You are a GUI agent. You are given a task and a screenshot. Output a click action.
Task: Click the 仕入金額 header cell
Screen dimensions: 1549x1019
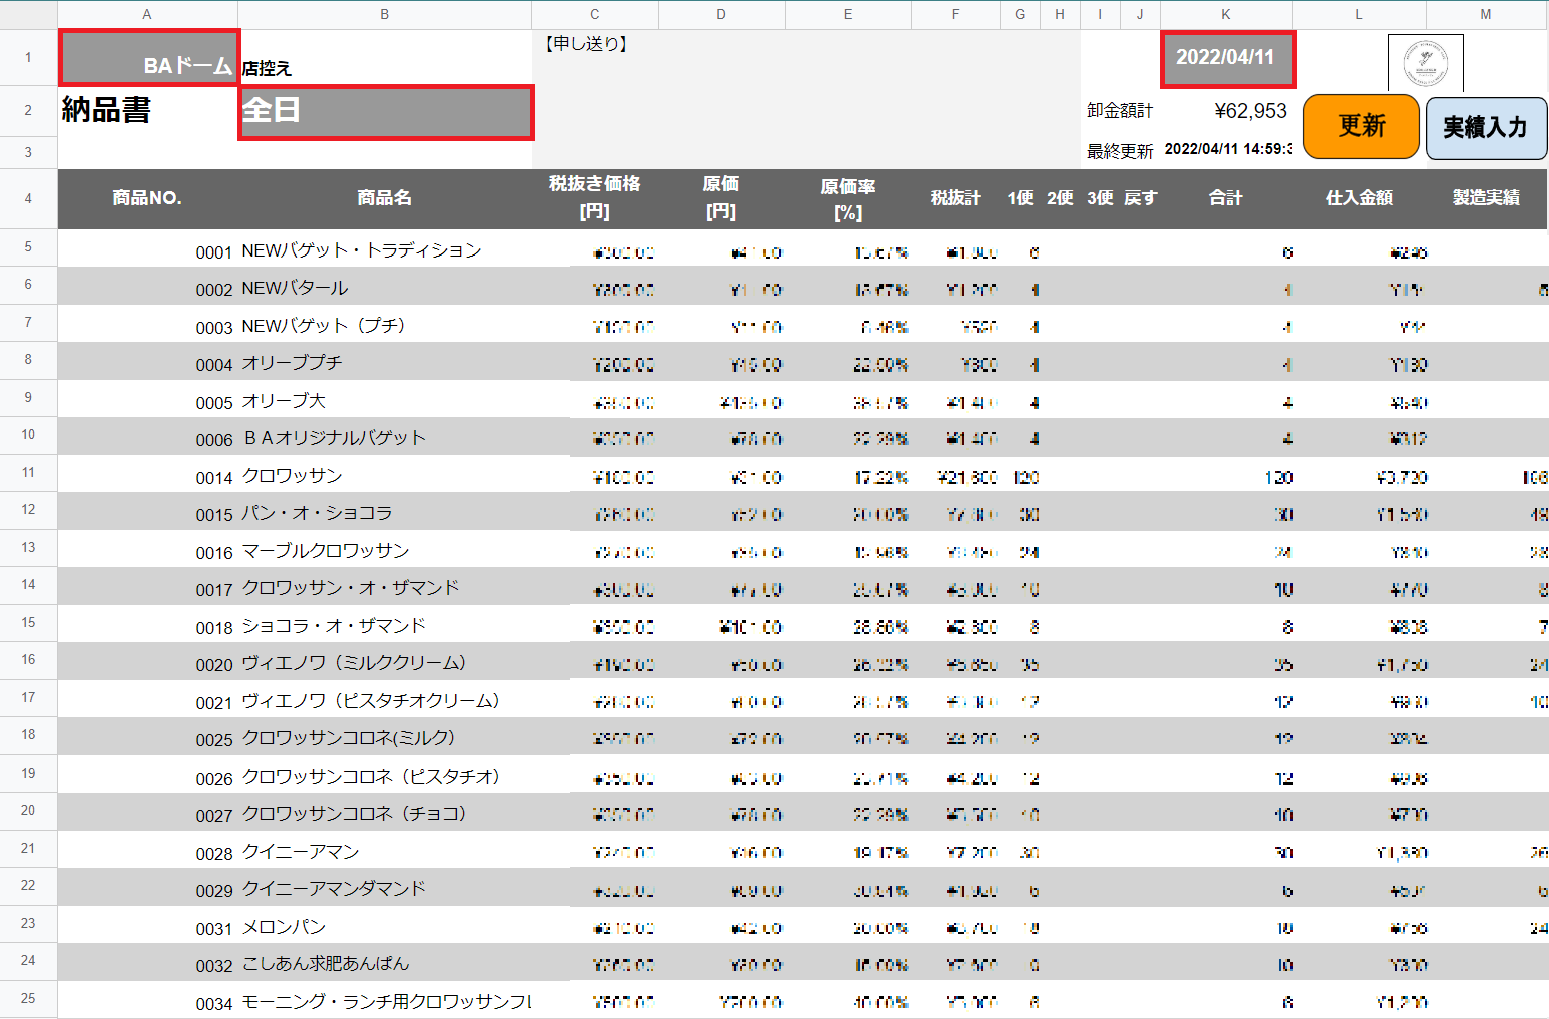(1358, 198)
